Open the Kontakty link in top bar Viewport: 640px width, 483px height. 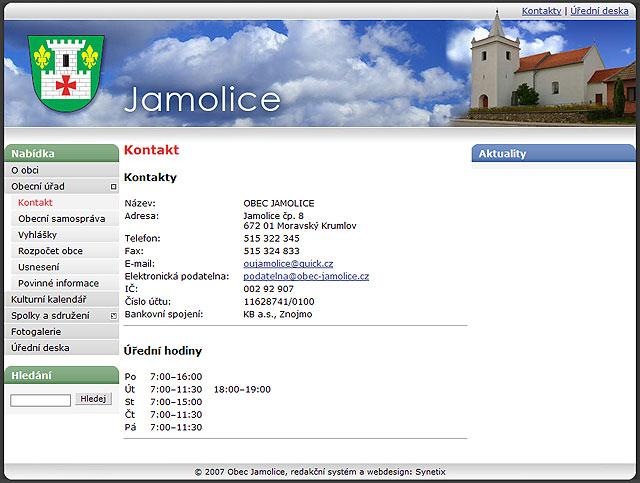[541, 11]
